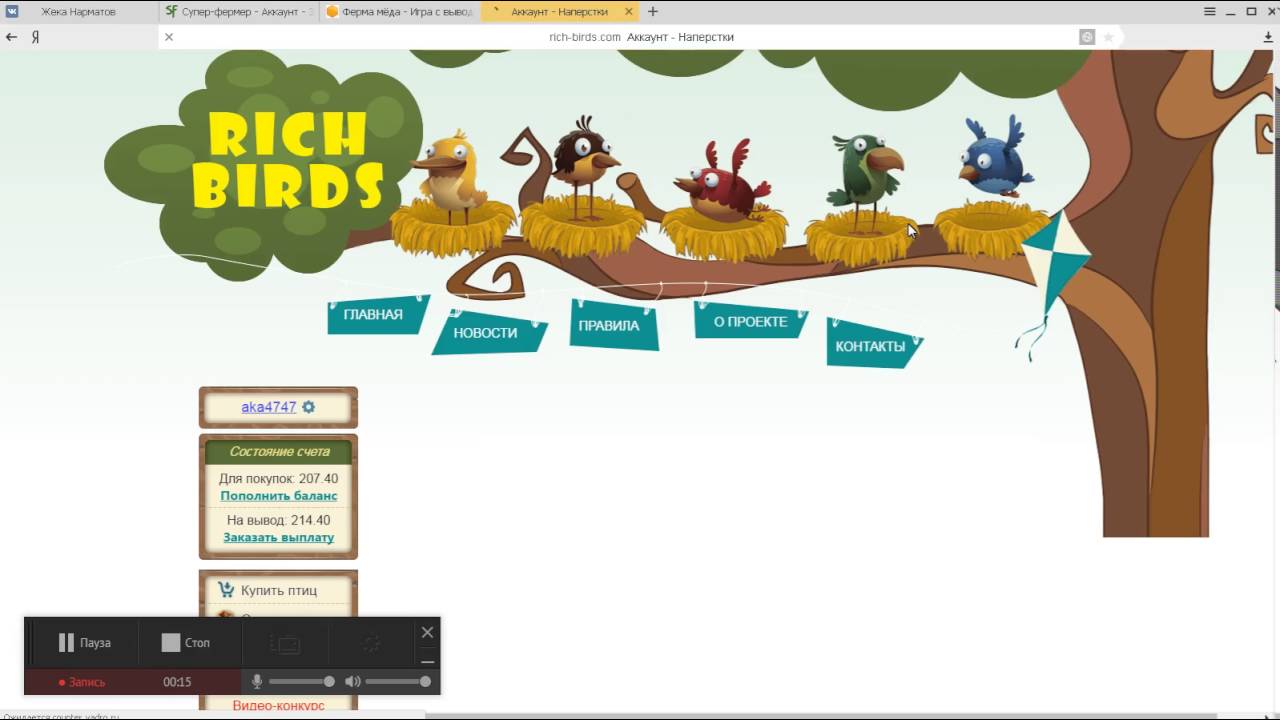This screenshot has height=720, width=1280.
Task: Stop the screen recording
Action: [186, 643]
